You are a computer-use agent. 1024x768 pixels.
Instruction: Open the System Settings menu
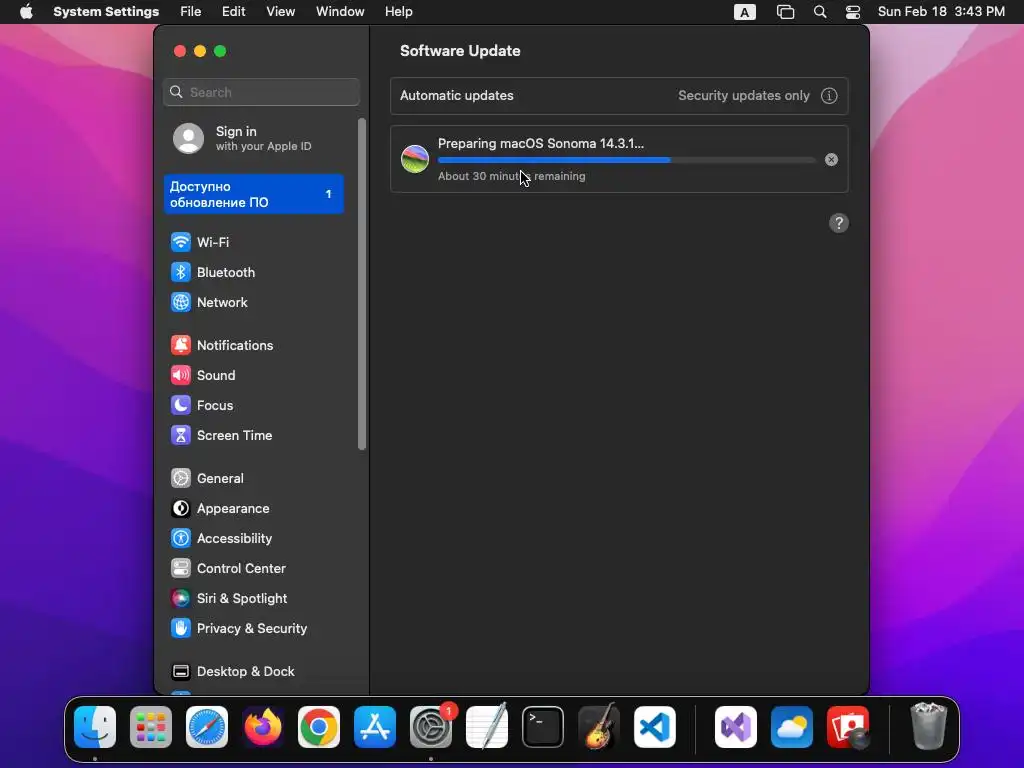(x=106, y=12)
